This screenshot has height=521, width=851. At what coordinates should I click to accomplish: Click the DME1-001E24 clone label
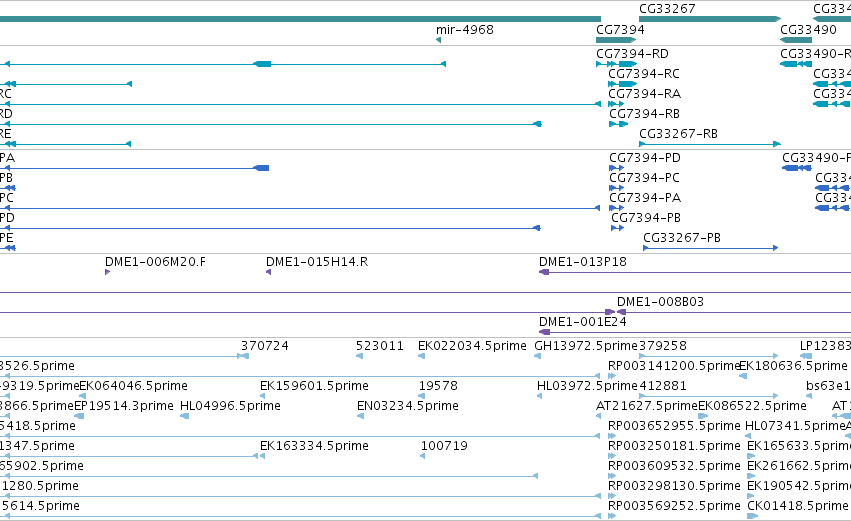point(582,322)
